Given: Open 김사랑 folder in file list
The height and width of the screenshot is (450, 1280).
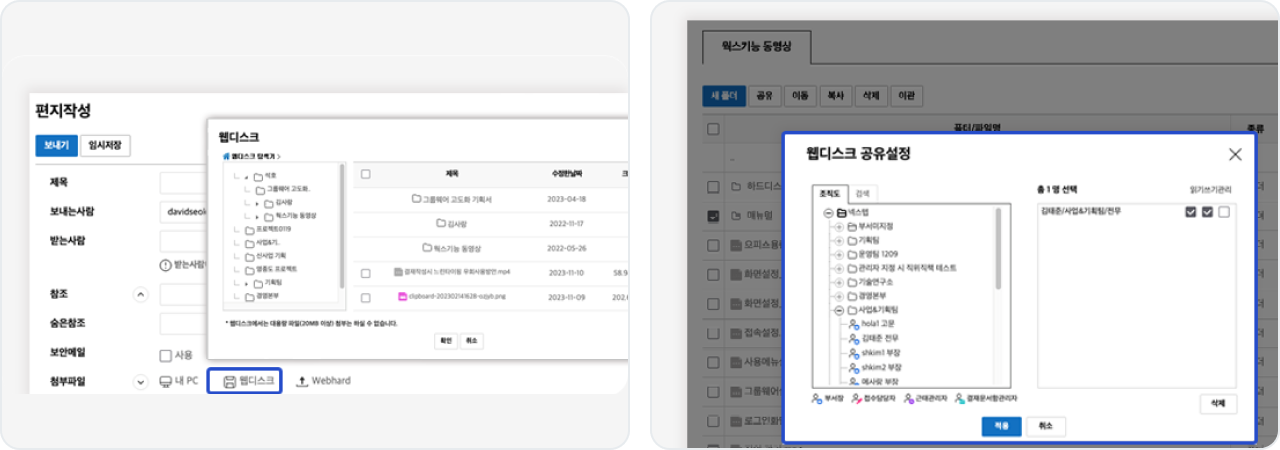Looking at the screenshot, I should coord(452,223).
